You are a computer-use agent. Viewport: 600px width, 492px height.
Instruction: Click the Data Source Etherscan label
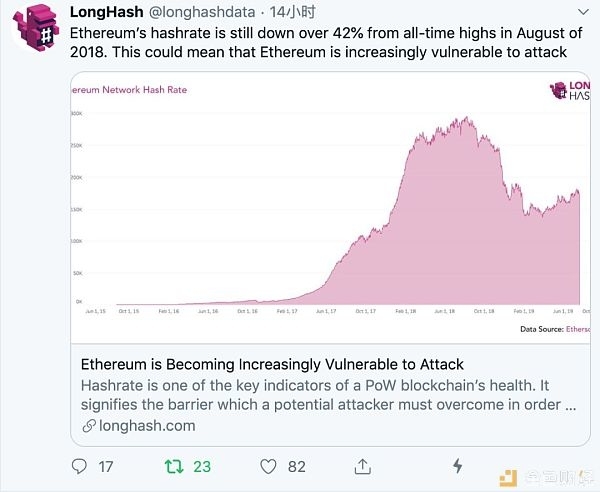(555, 329)
